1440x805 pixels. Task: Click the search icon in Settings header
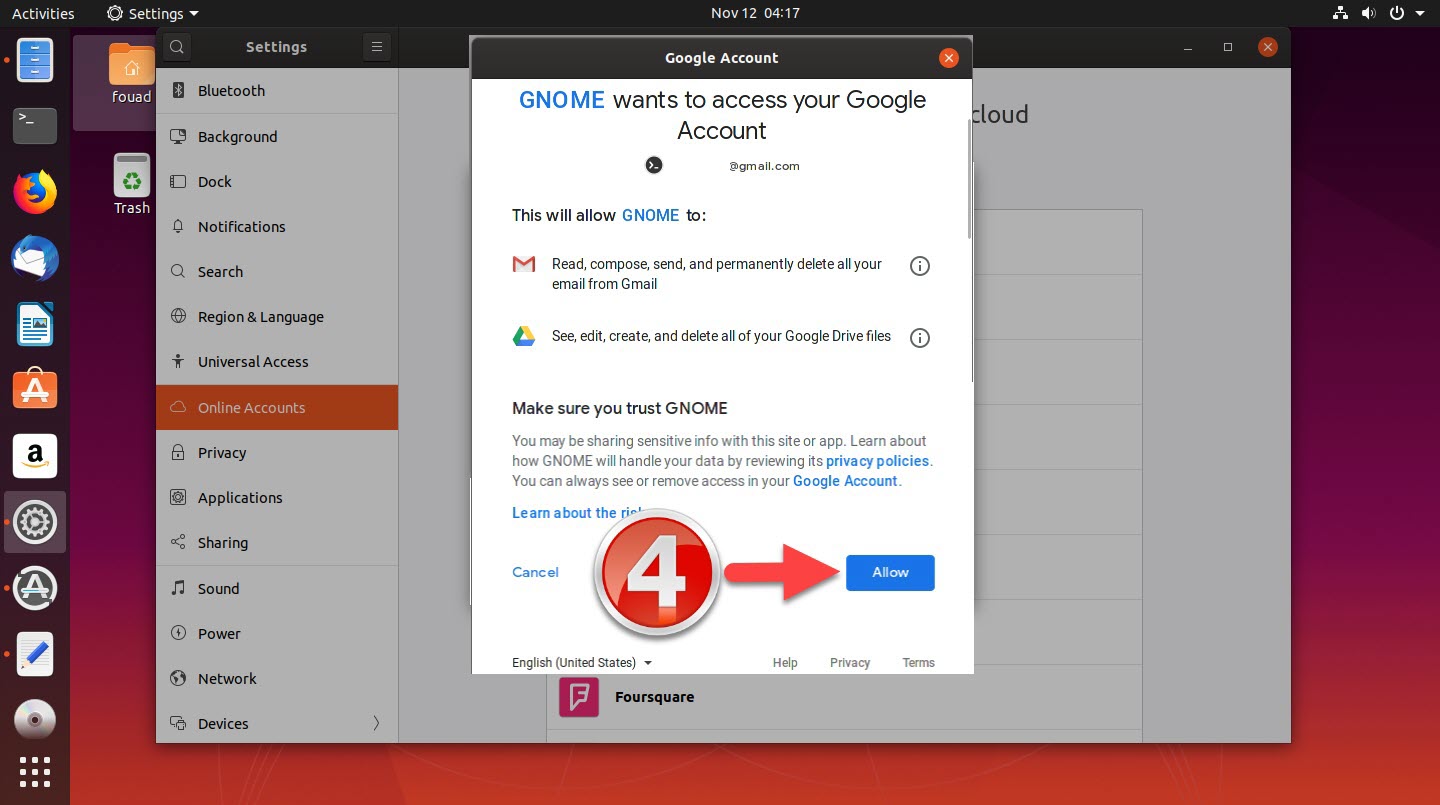pos(176,47)
